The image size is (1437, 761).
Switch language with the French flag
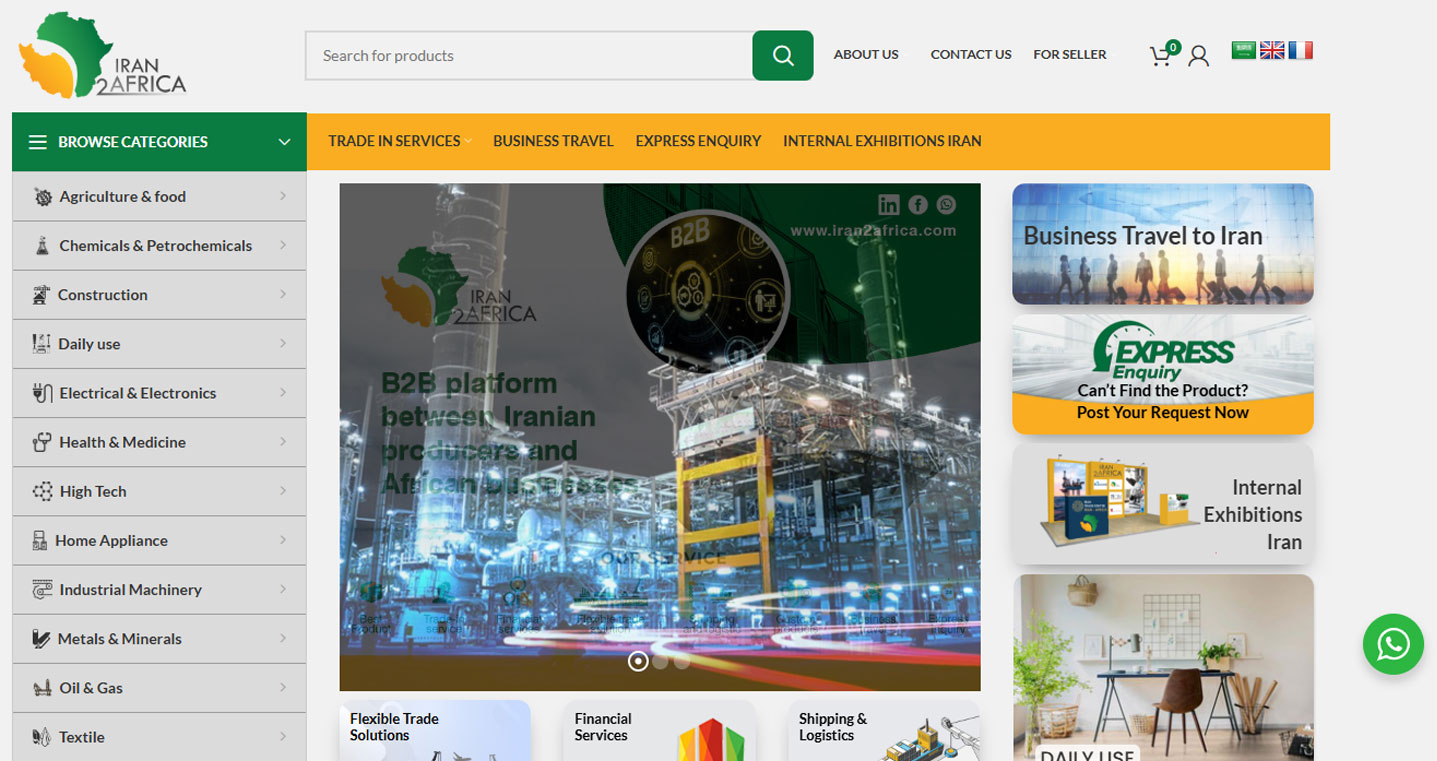click(x=1301, y=50)
